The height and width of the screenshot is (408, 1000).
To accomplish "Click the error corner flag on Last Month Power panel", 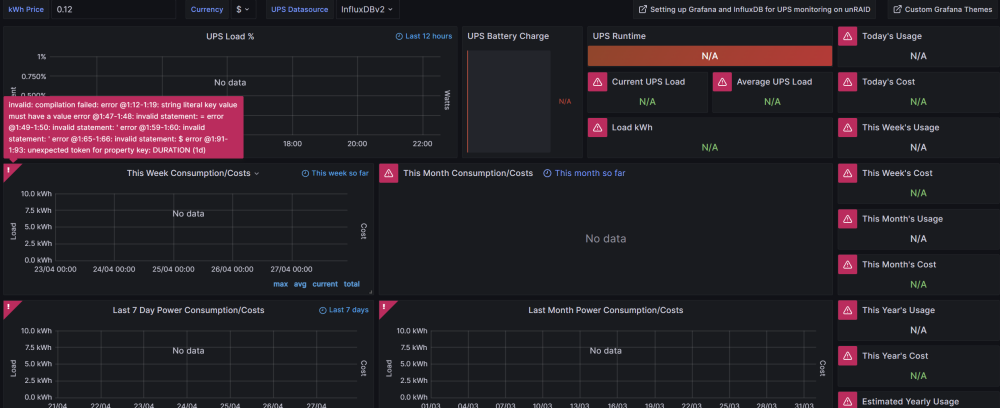I will [385, 307].
